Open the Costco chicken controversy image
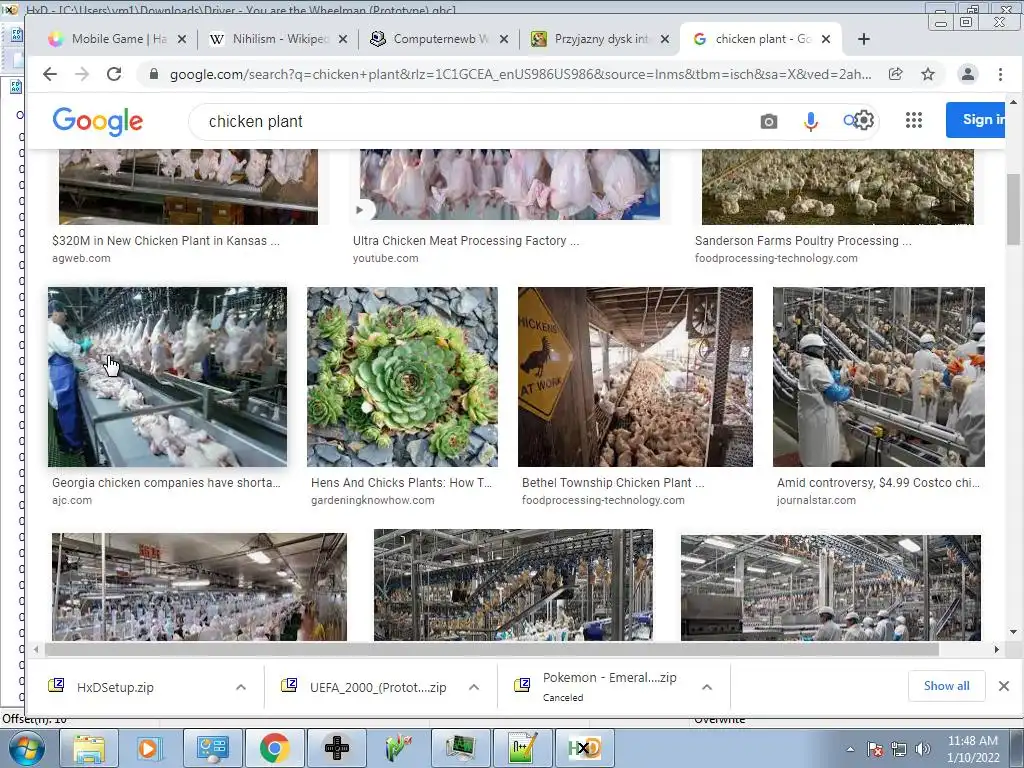 [878, 377]
